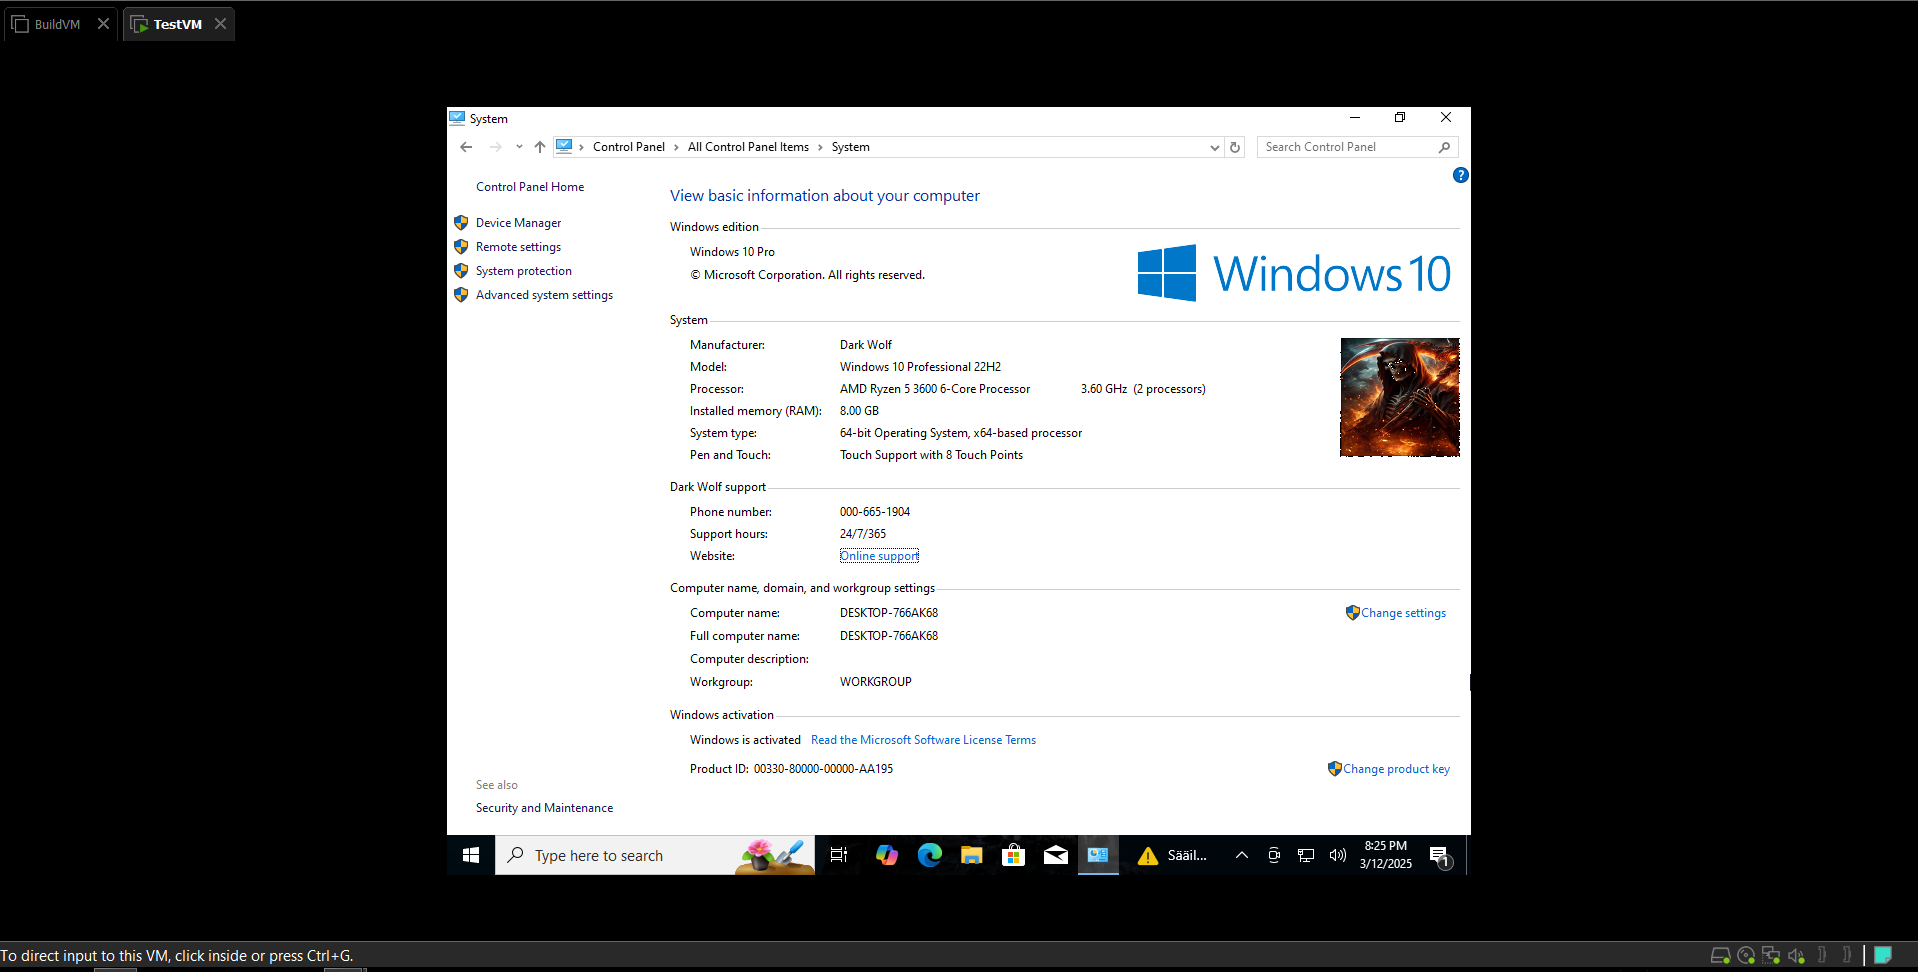Open the address bar history dropdown

click(x=1214, y=147)
